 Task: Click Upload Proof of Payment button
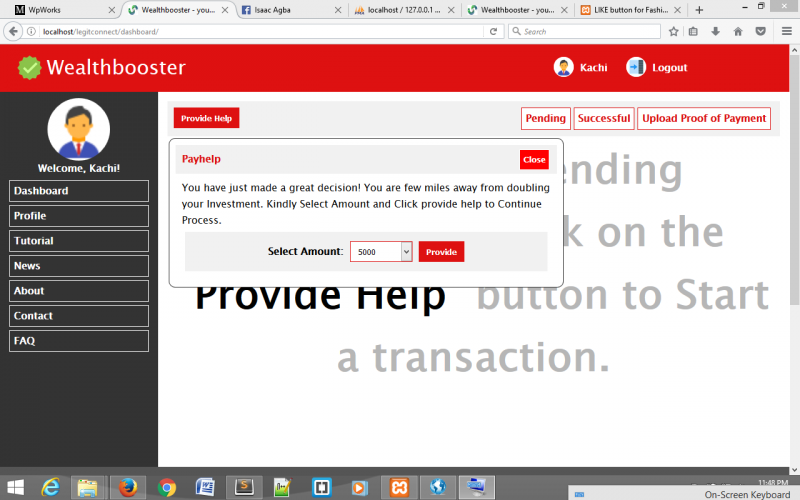pyautogui.click(x=704, y=118)
